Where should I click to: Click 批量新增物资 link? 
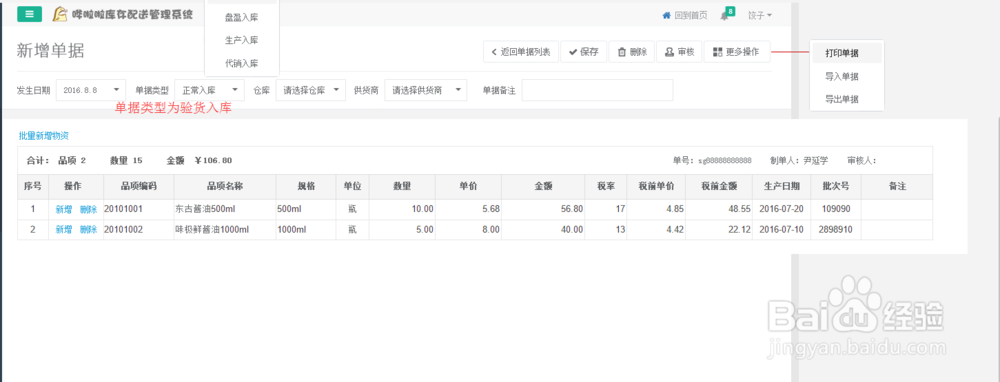[43, 136]
